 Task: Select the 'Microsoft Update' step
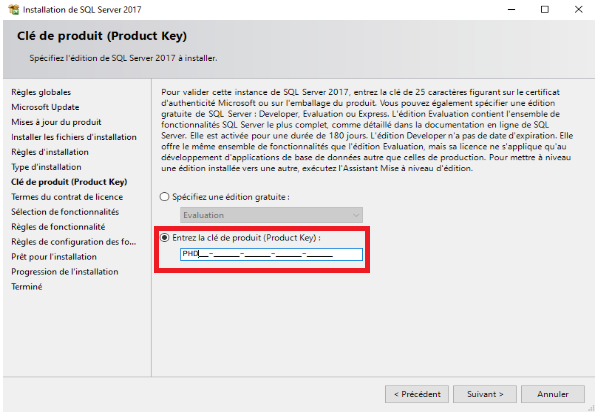tap(45, 107)
